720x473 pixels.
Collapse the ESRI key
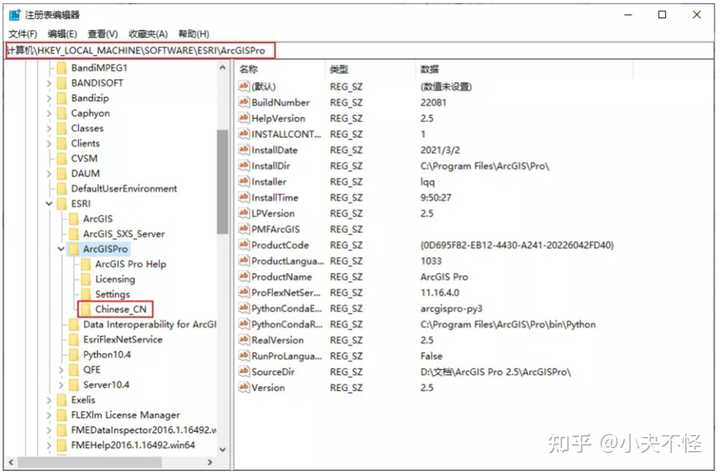tap(49, 204)
